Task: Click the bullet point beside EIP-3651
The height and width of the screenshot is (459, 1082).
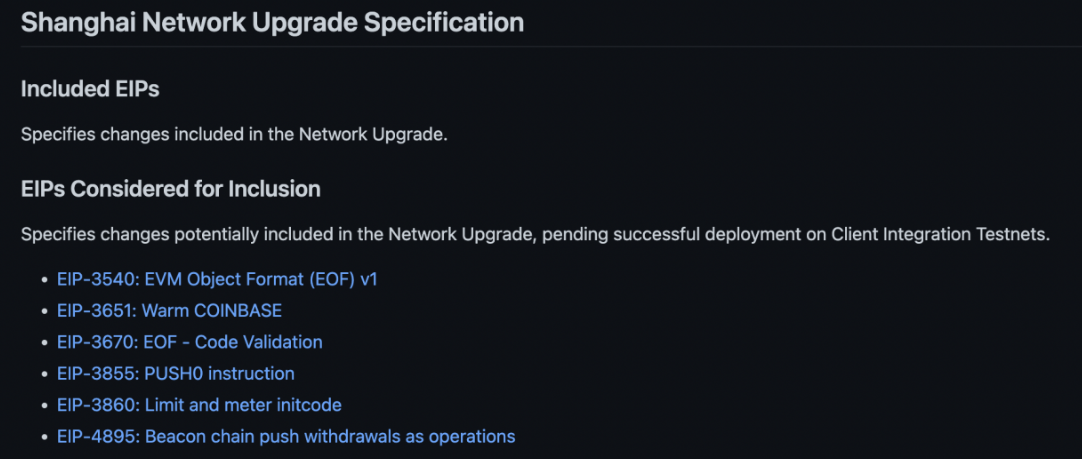Action: [x=44, y=311]
